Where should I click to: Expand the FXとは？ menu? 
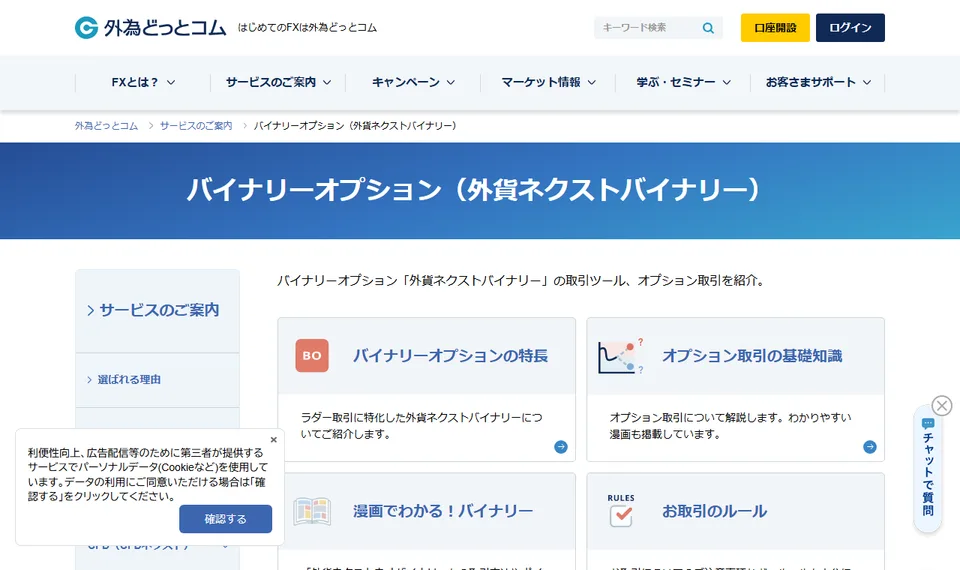tap(143, 82)
